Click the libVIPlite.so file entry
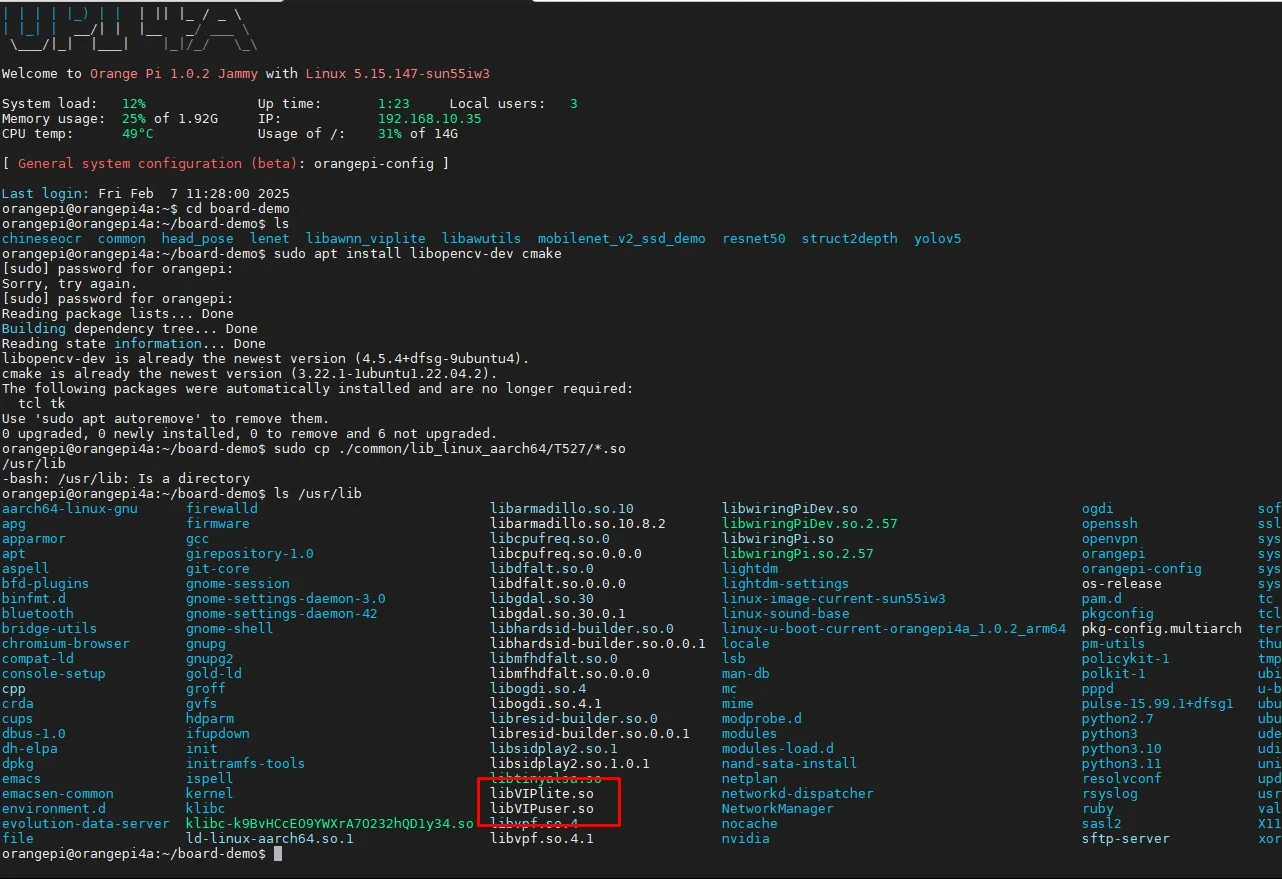1282x879 pixels. coord(541,793)
